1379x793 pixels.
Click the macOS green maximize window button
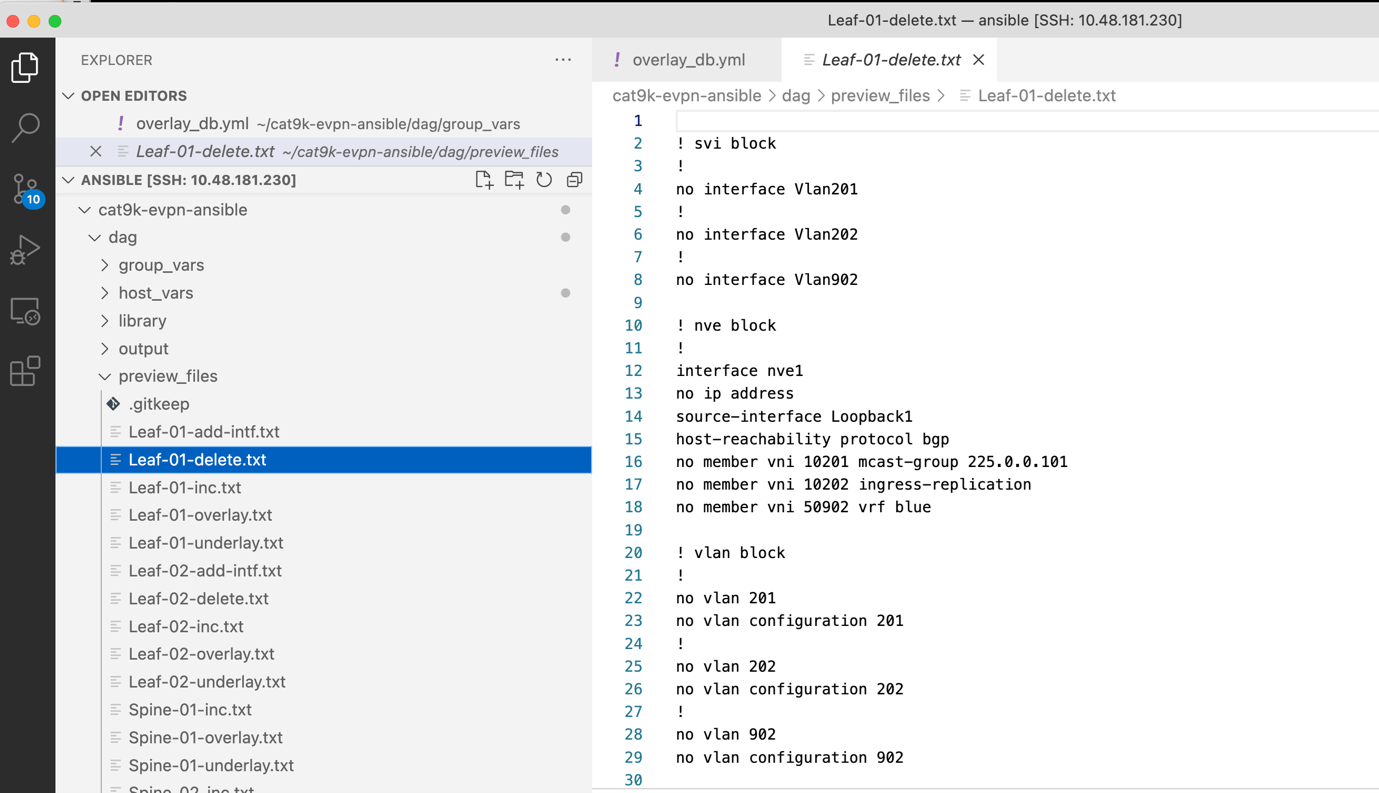[x=55, y=21]
